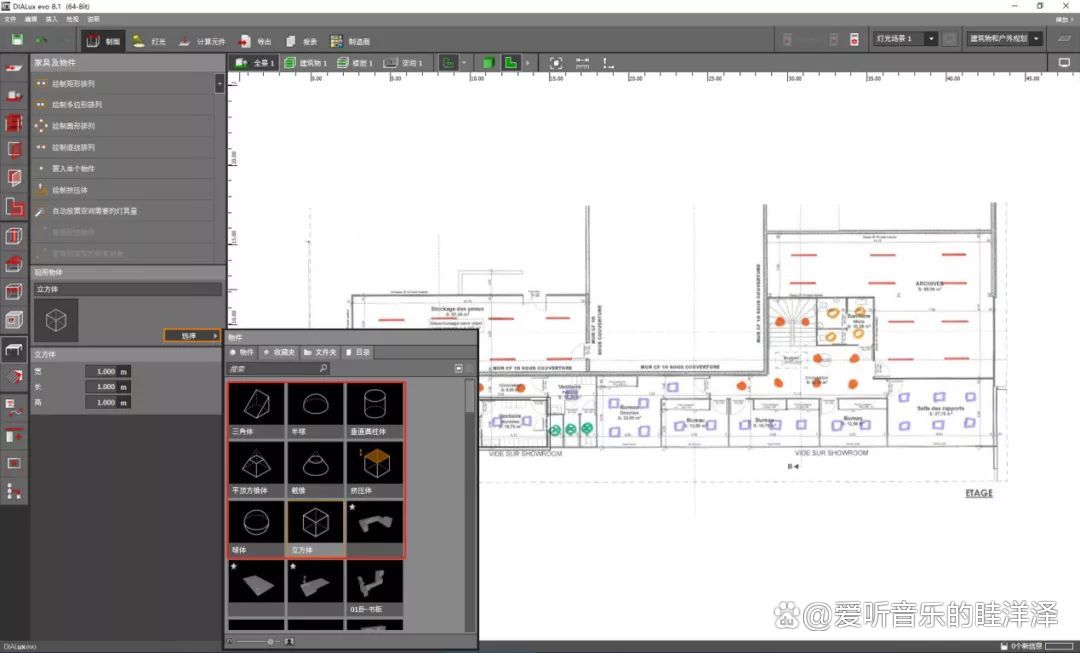The height and width of the screenshot is (653, 1080).
Task: Open the 导出 export mode
Action: coord(255,41)
